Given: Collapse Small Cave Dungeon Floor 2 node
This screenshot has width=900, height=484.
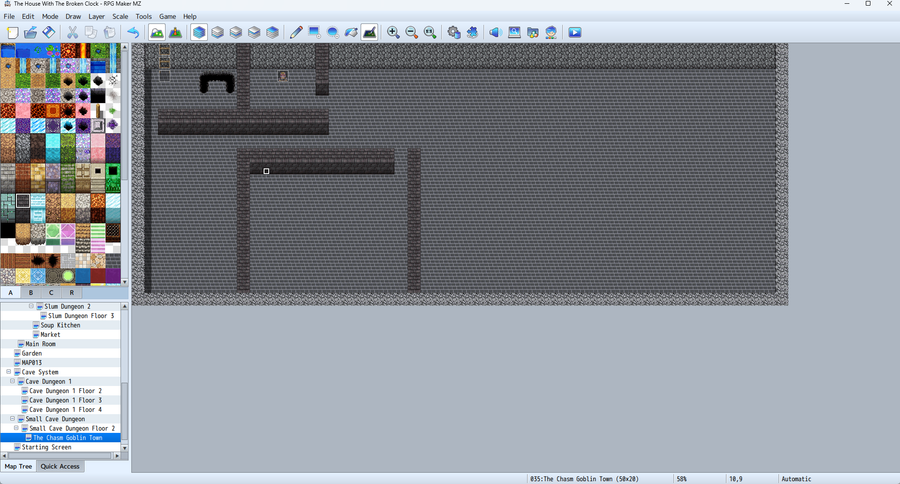Looking at the screenshot, I should pyautogui.click(x=16, y=428).
